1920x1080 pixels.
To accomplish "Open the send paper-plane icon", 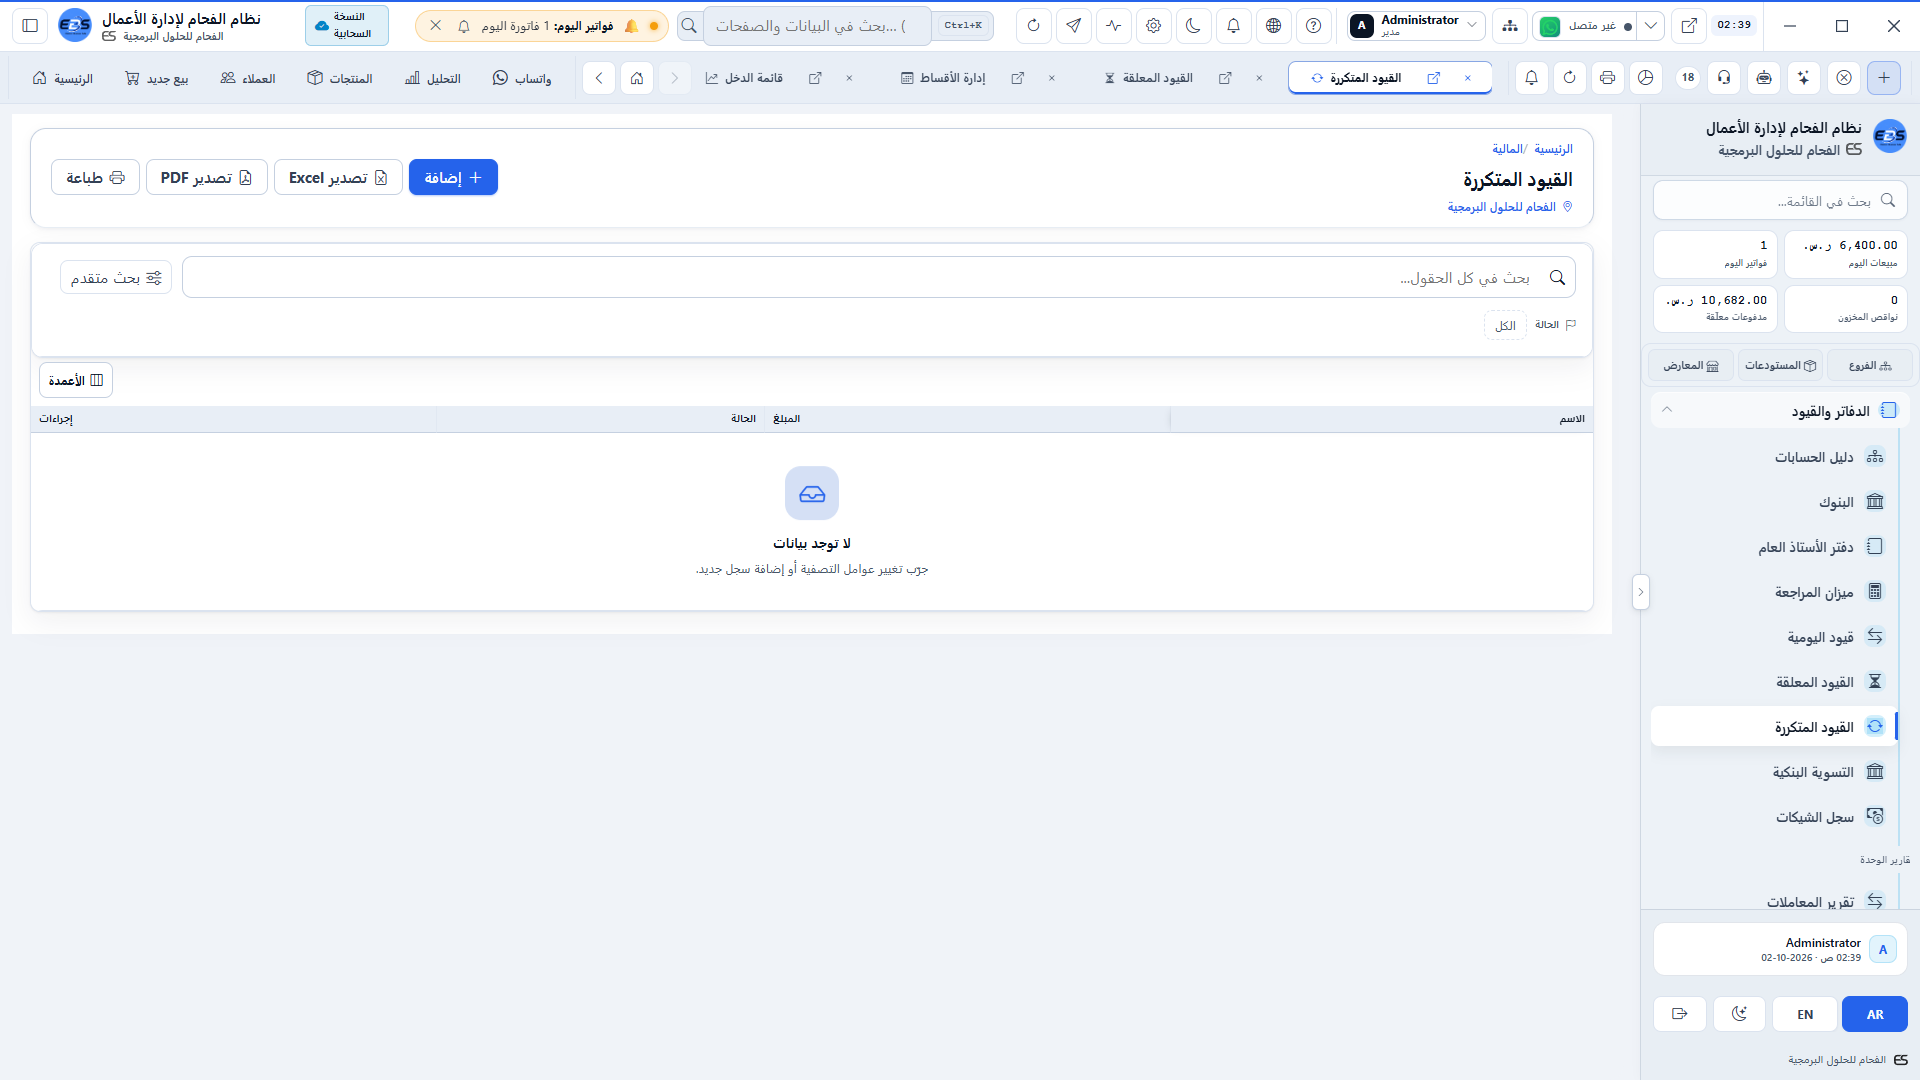I will point(1073,26).
